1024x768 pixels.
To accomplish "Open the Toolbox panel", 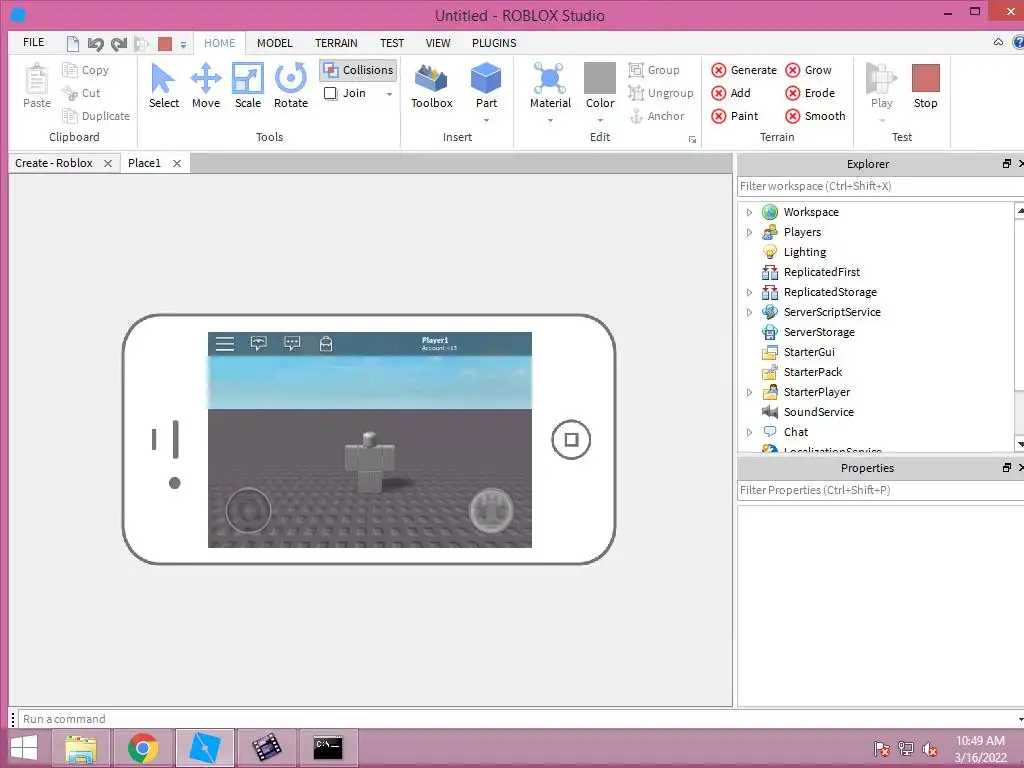I will click(432, 86).
